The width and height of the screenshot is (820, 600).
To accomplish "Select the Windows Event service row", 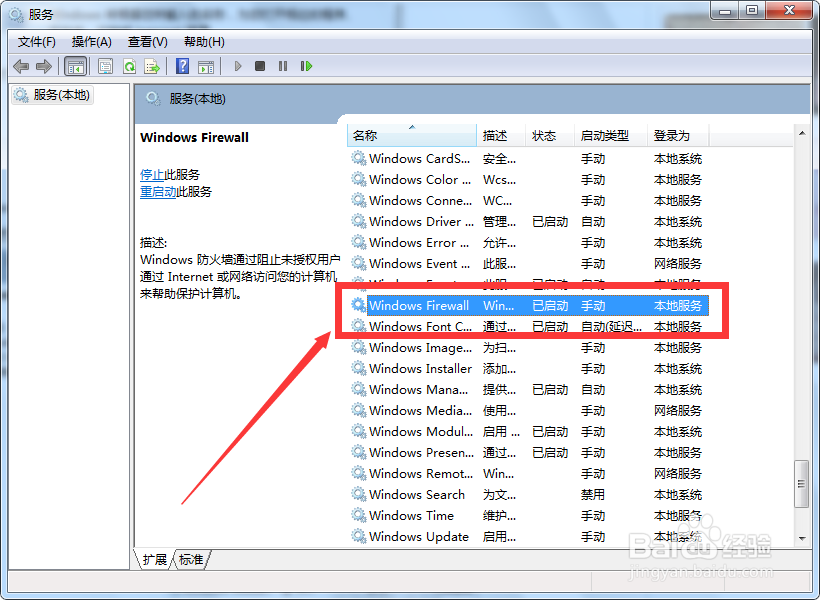I will [528, 264].
